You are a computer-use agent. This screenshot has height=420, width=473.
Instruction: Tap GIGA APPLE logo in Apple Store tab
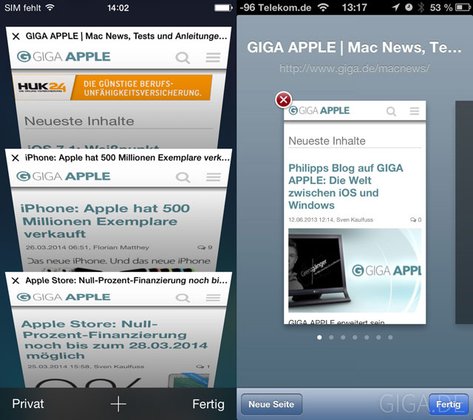coord(63,297)
